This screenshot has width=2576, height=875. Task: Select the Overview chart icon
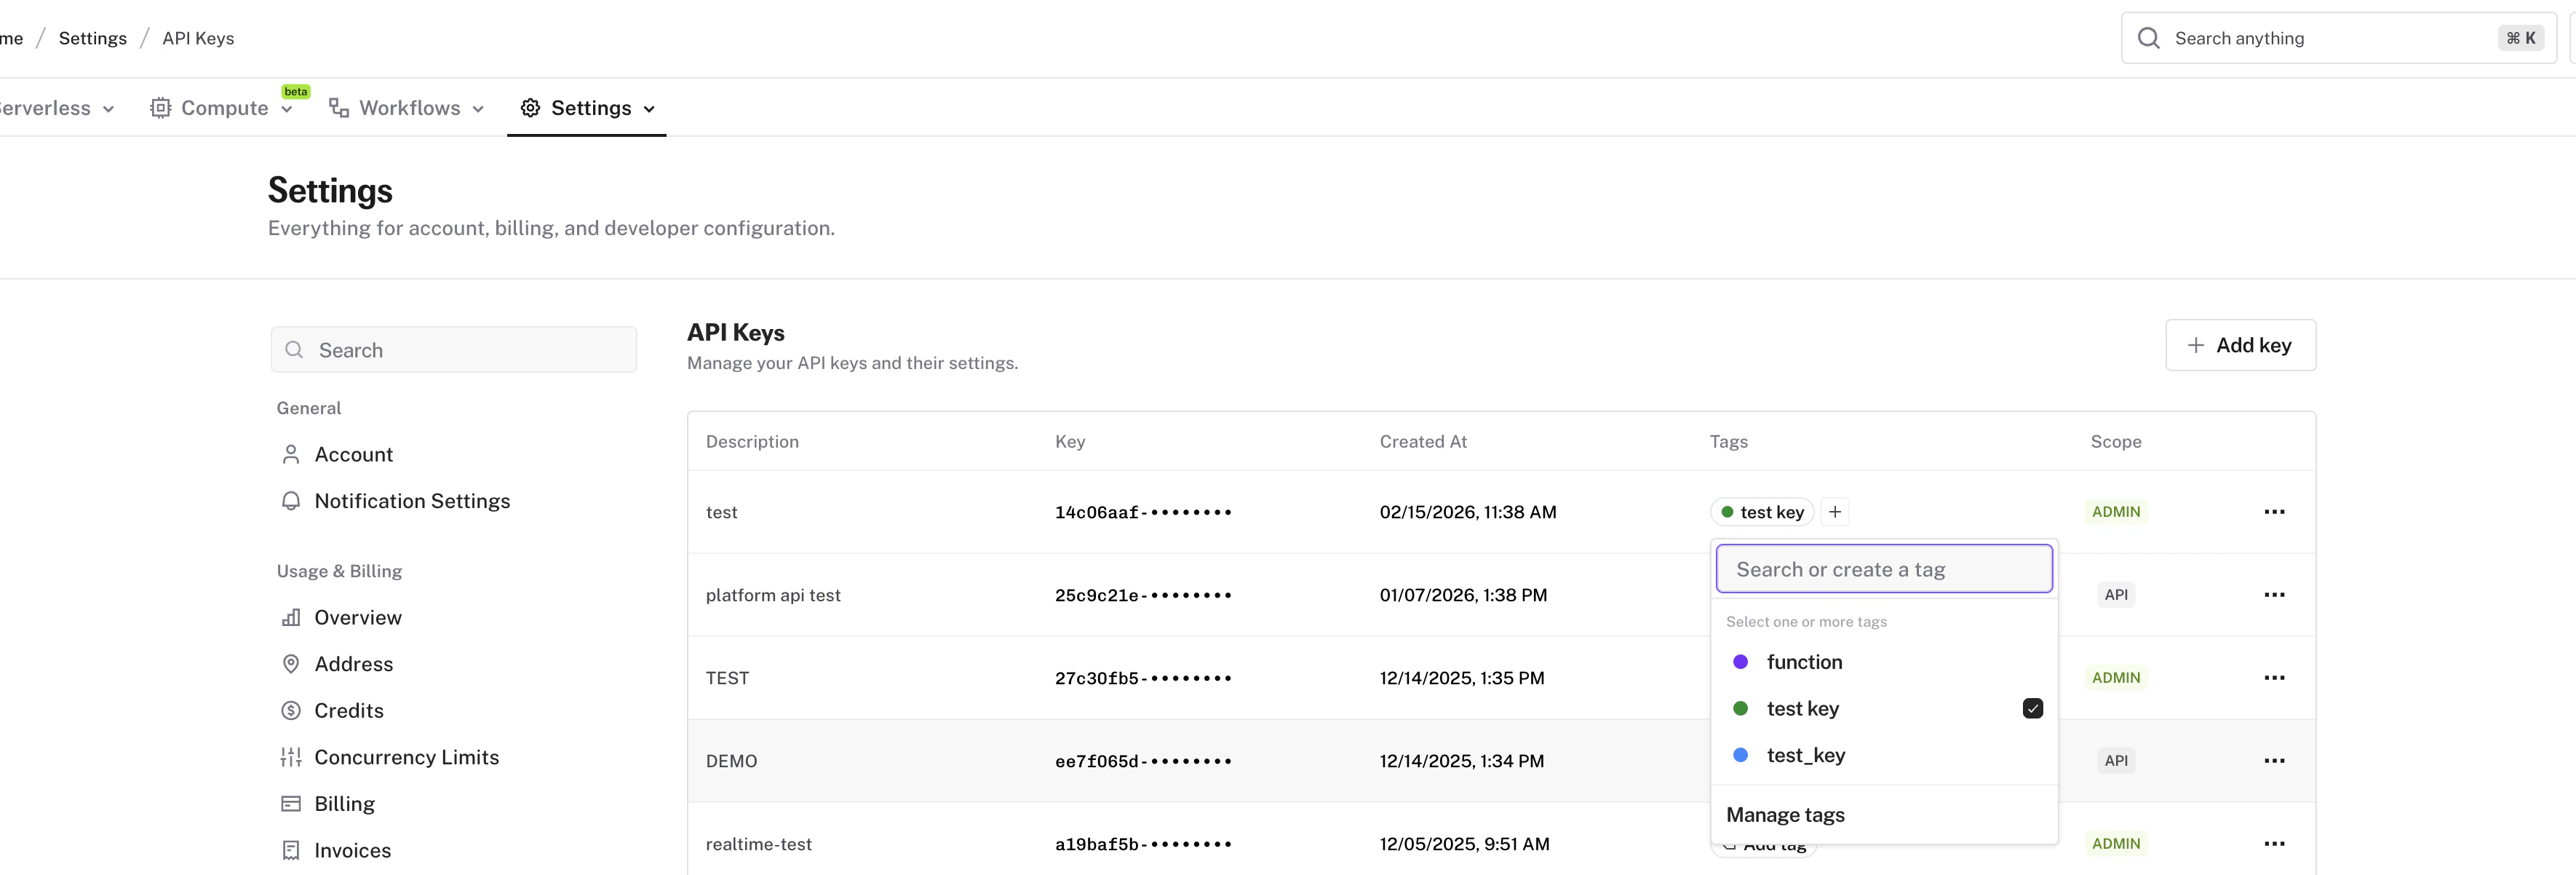291,617
